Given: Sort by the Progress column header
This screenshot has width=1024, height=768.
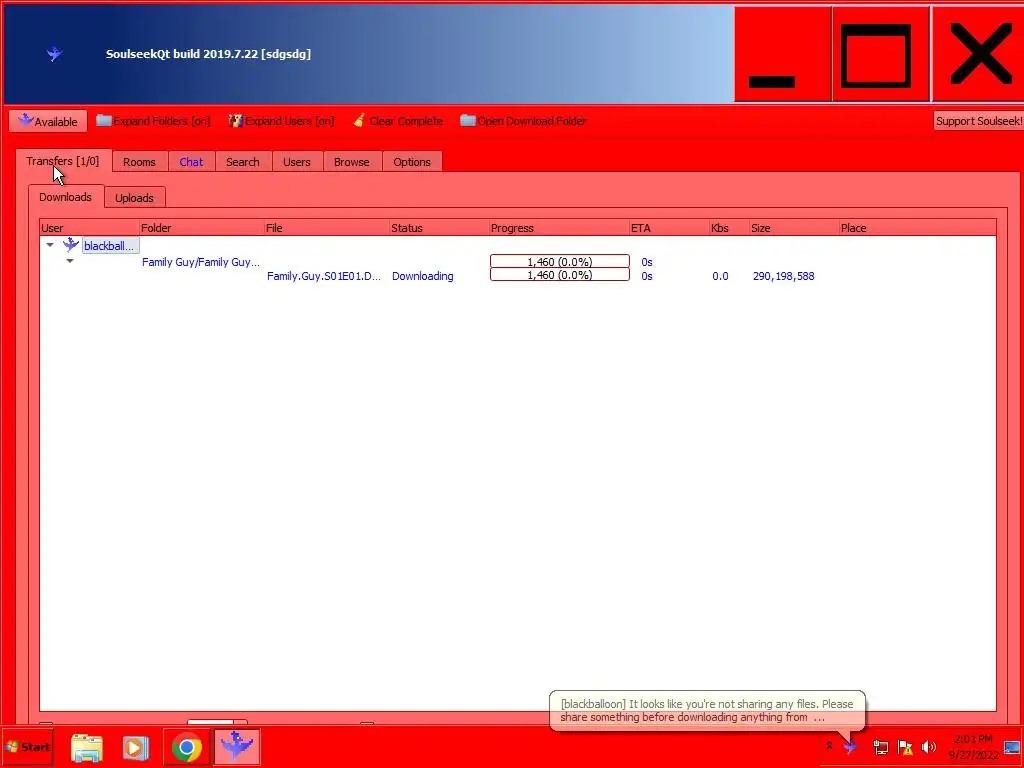Looking at the screenshot, I should point(560,228).
